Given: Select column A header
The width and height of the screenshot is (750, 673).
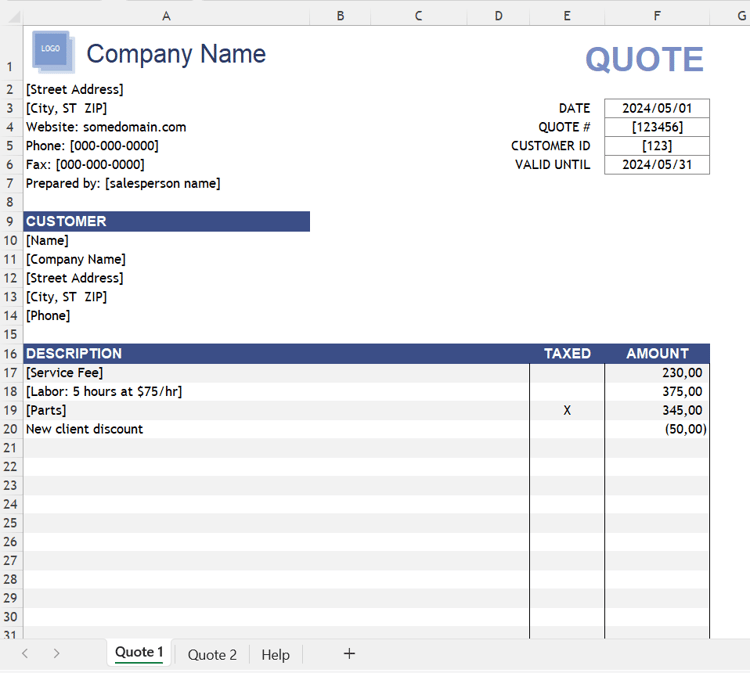Looking at the screenshot, I should (166, 16).
